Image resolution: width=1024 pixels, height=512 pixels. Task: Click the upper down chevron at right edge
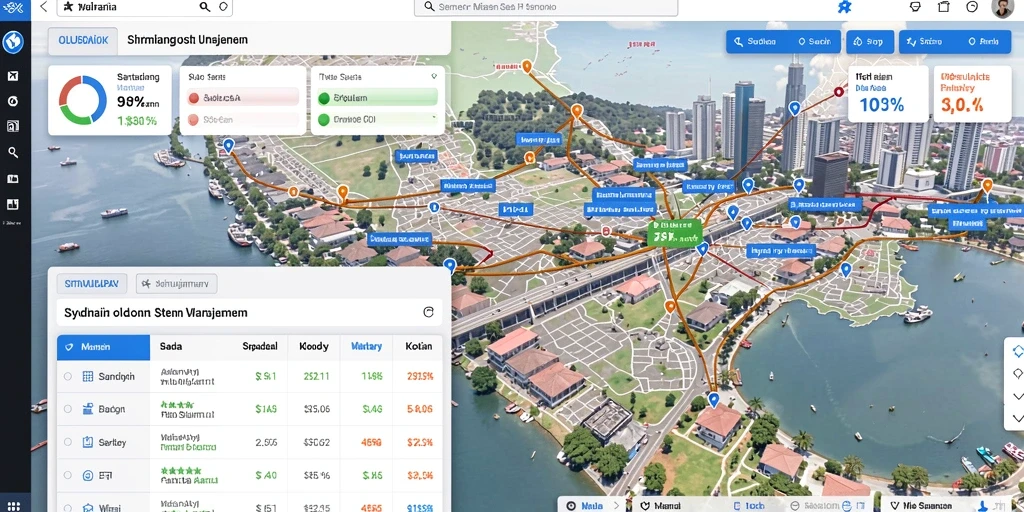[1017, 396]
